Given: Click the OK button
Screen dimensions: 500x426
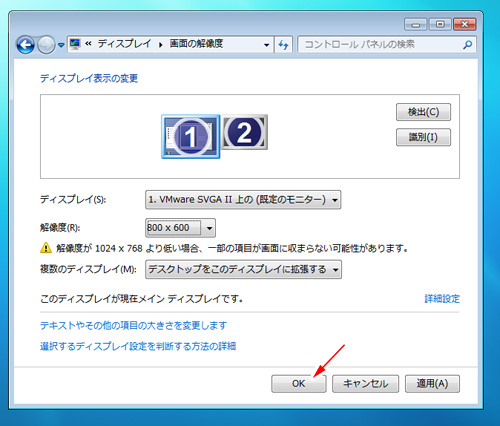Looking at the screenshot, I should point(299,384).
